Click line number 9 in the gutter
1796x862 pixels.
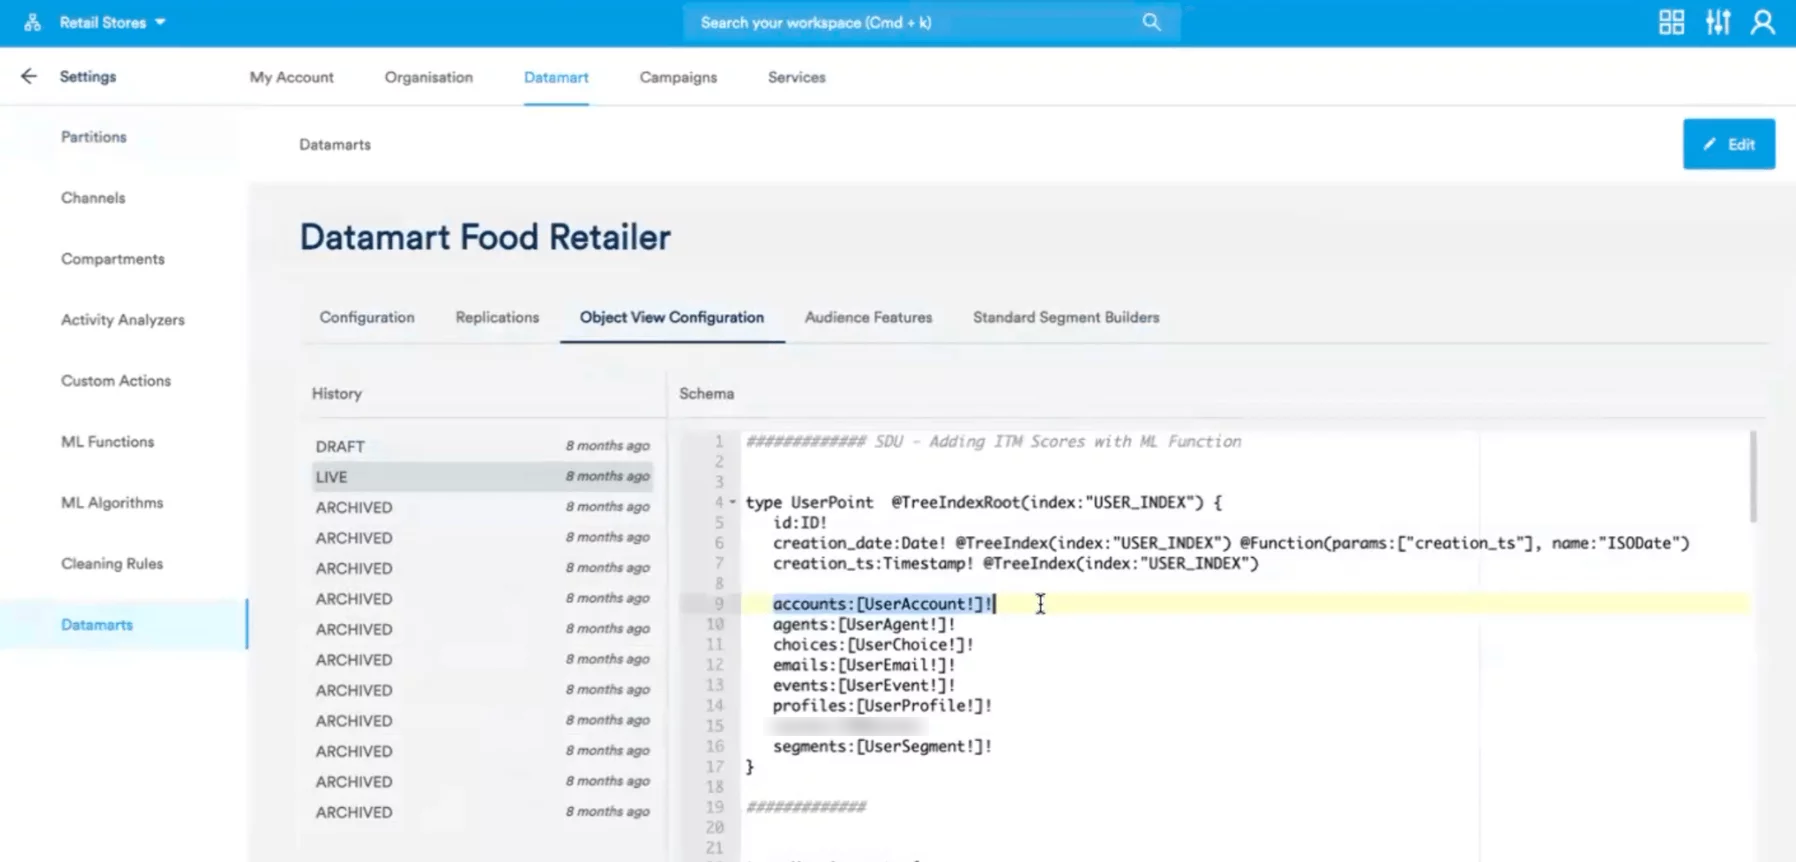coord(718,604)
